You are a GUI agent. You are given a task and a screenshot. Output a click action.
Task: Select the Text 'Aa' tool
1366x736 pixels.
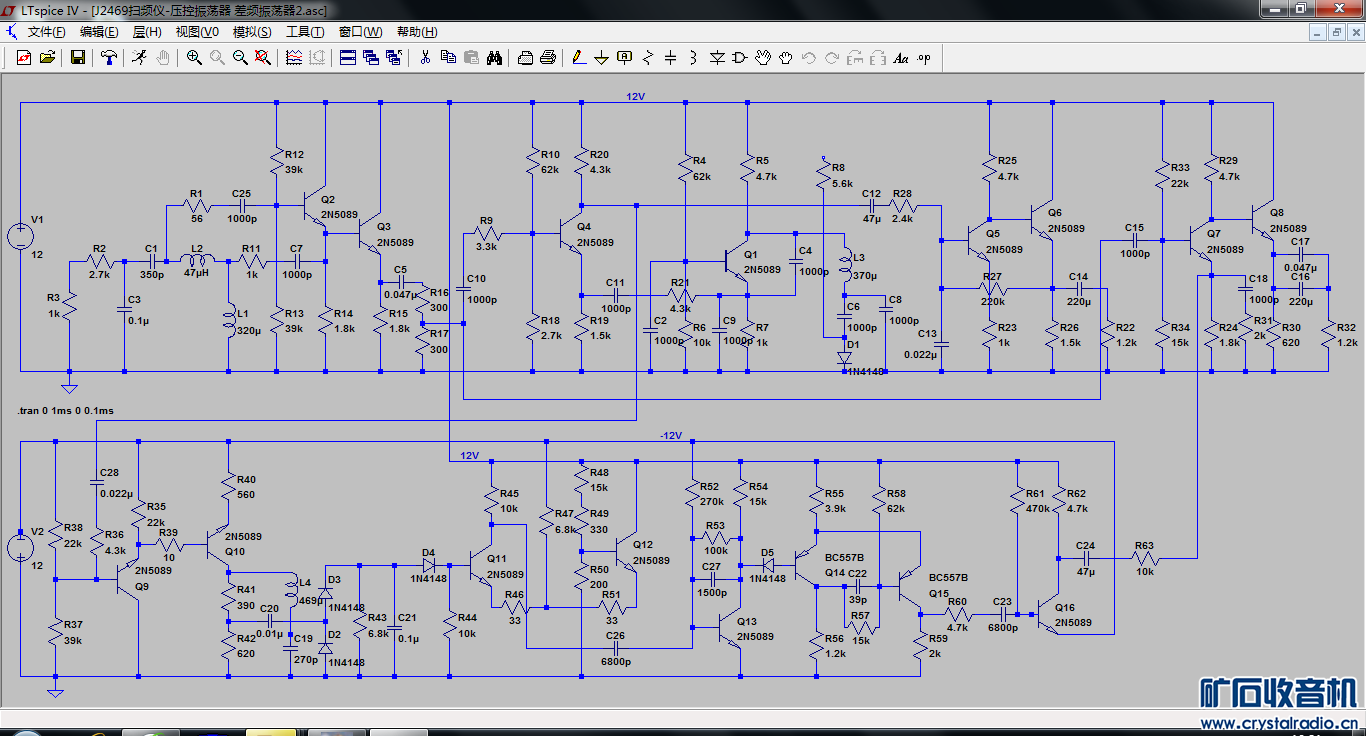coord(901,58)
